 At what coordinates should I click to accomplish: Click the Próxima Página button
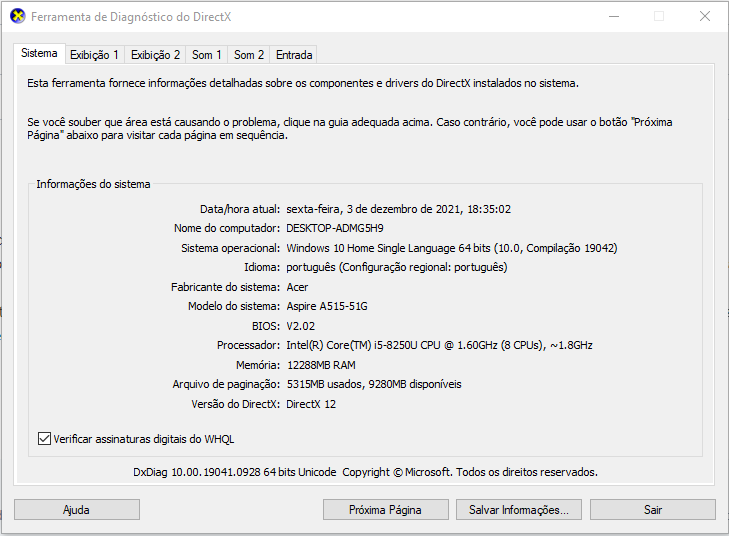pyautogui.click(x=385, y=510)
